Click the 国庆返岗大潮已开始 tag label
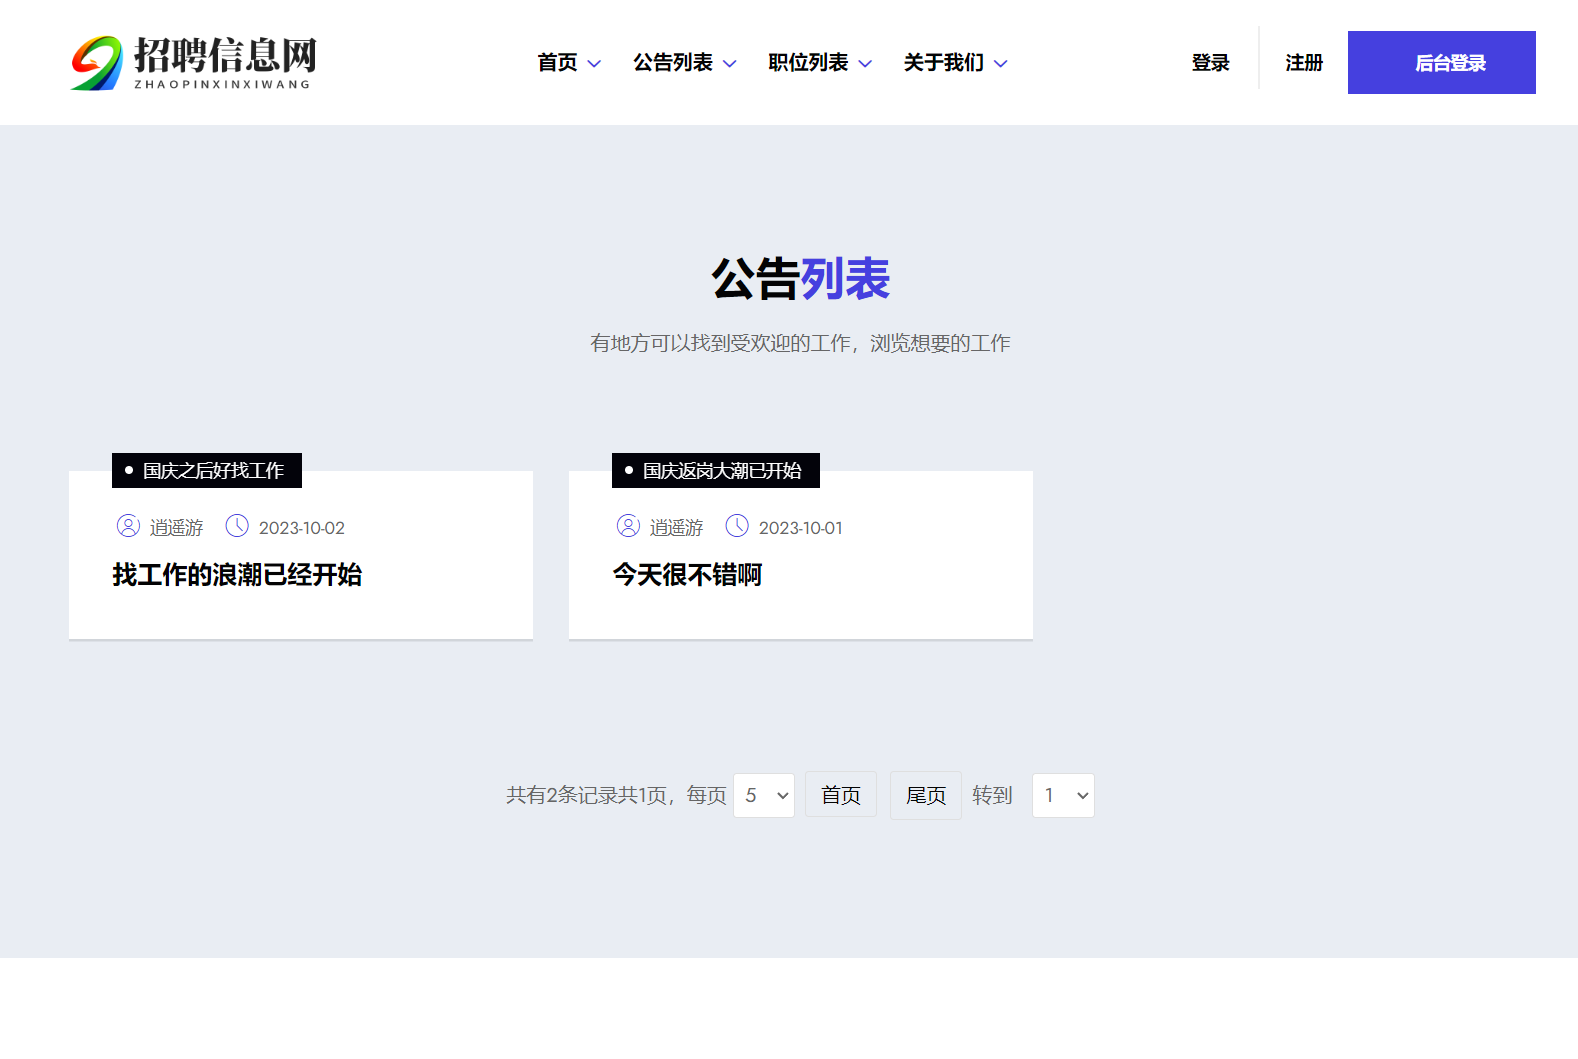Viewport: 1578px width, 1059px height. pyautogui.click(x=716, y=470)
